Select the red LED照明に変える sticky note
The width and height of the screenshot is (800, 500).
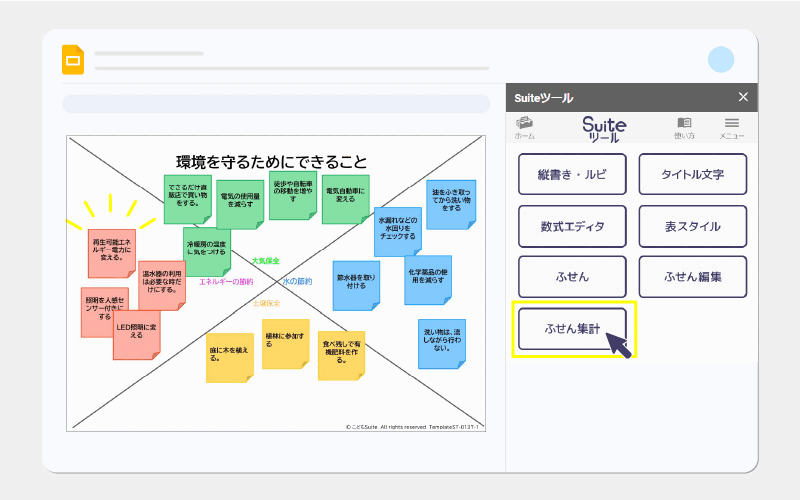(x=136, y=333)
